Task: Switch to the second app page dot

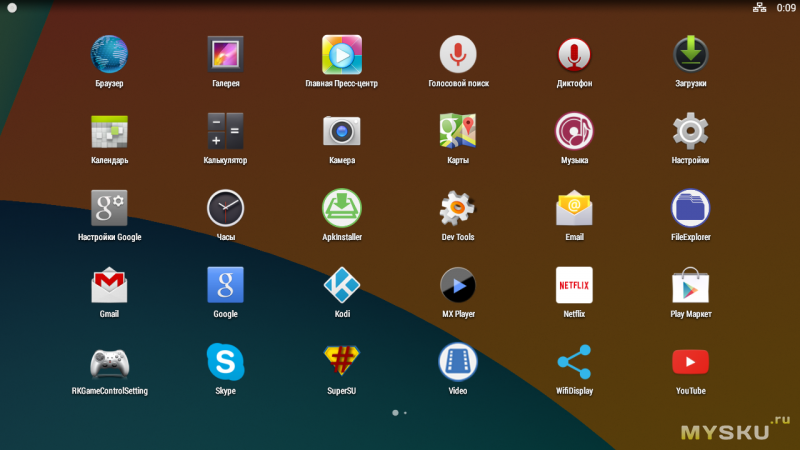Action: (405, 413)
